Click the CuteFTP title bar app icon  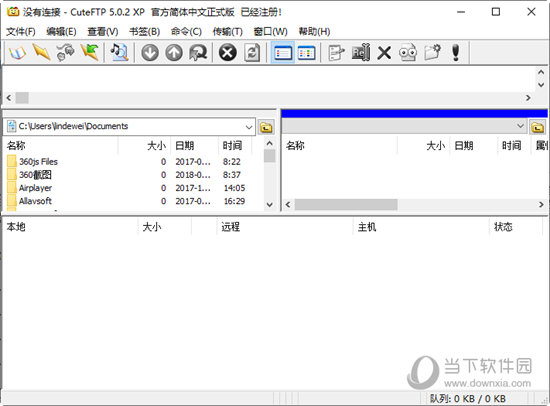pos(13,12)
